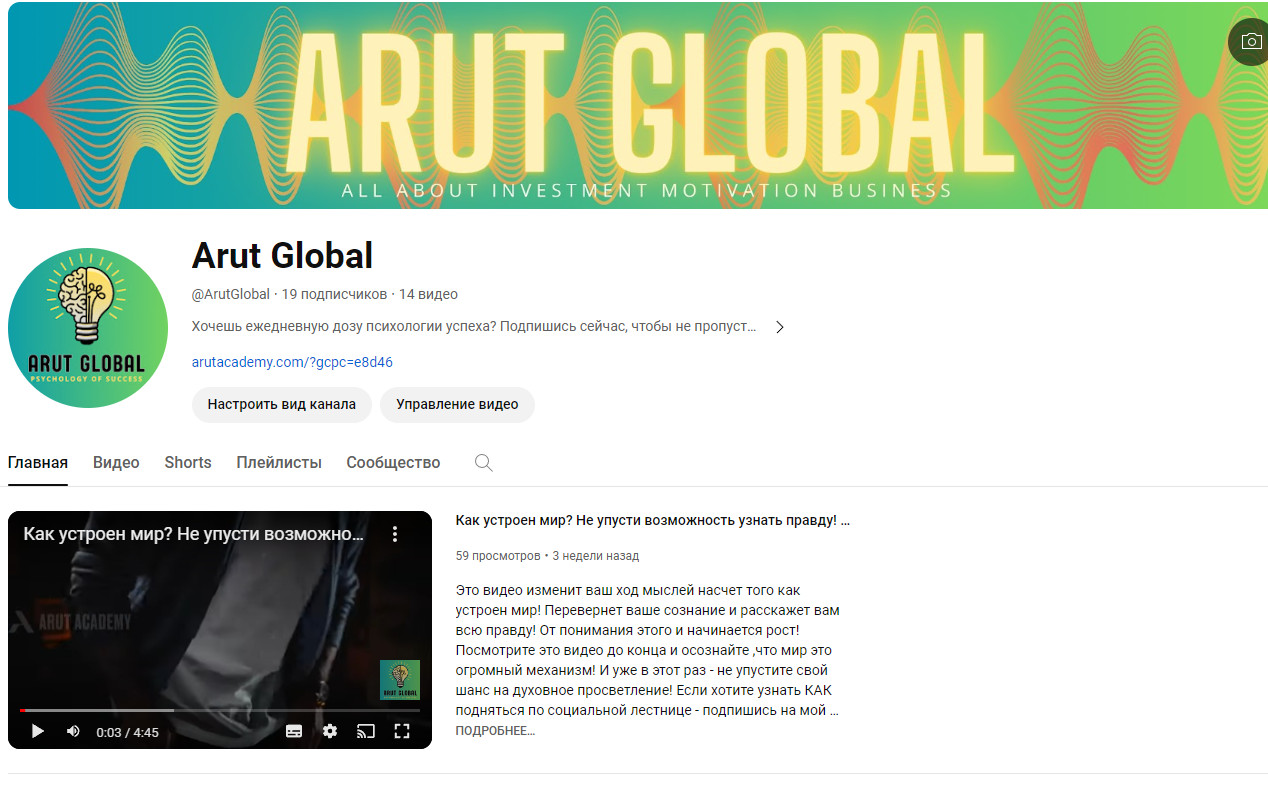The width and height of the screenshot is (1268, 785).
Task: Click the 59 просмотров view count text
Action: pos(497,556)
